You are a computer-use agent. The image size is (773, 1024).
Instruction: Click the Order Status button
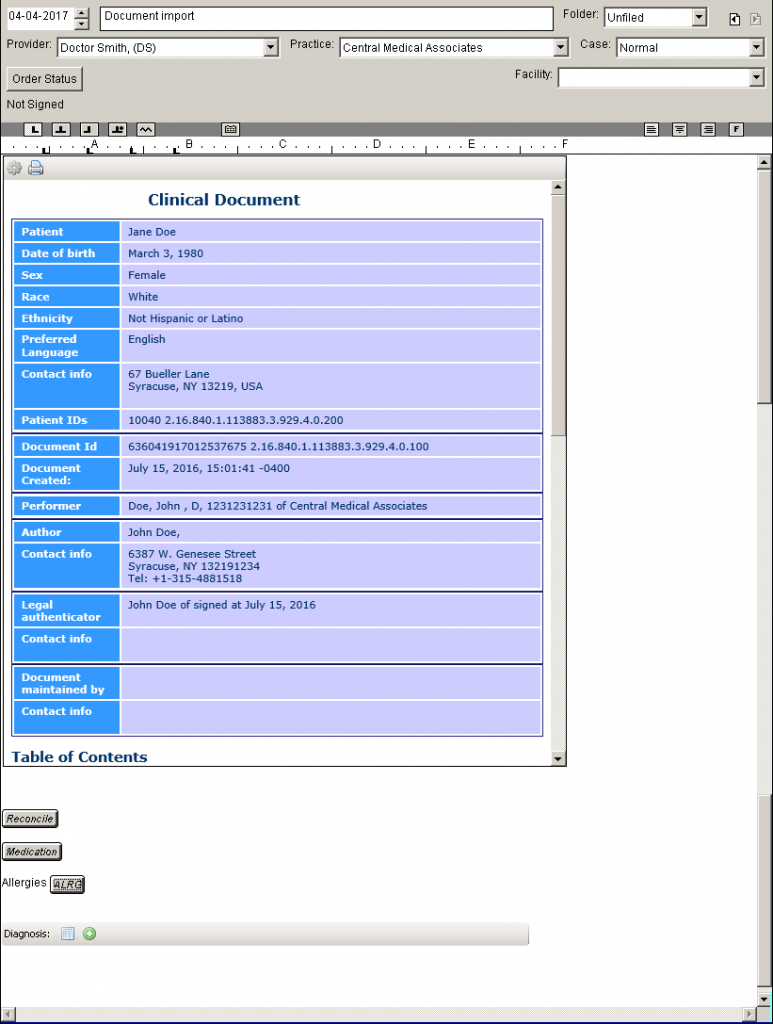(x=44, y=79)
